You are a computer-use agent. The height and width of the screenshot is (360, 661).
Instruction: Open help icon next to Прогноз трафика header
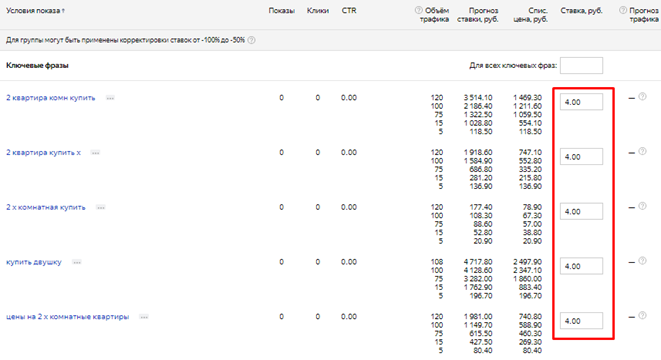click(x=623, y=10)
